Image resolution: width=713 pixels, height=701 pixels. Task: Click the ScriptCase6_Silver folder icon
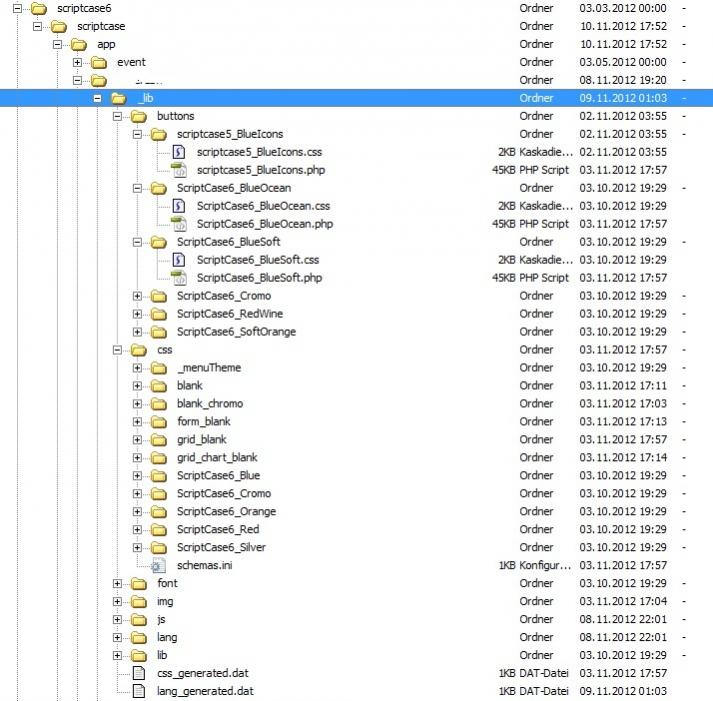[x=159, y=548]
